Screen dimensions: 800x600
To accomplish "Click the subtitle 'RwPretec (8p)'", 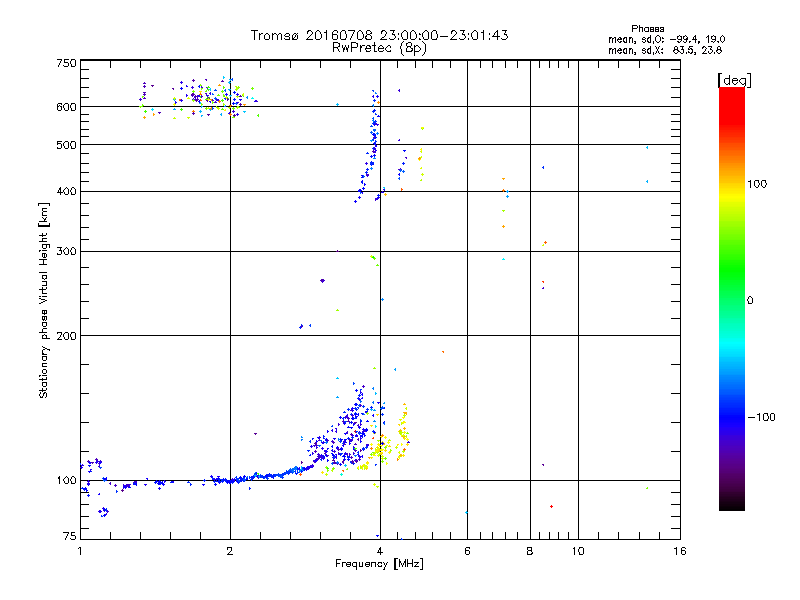I will coord(379,48).
